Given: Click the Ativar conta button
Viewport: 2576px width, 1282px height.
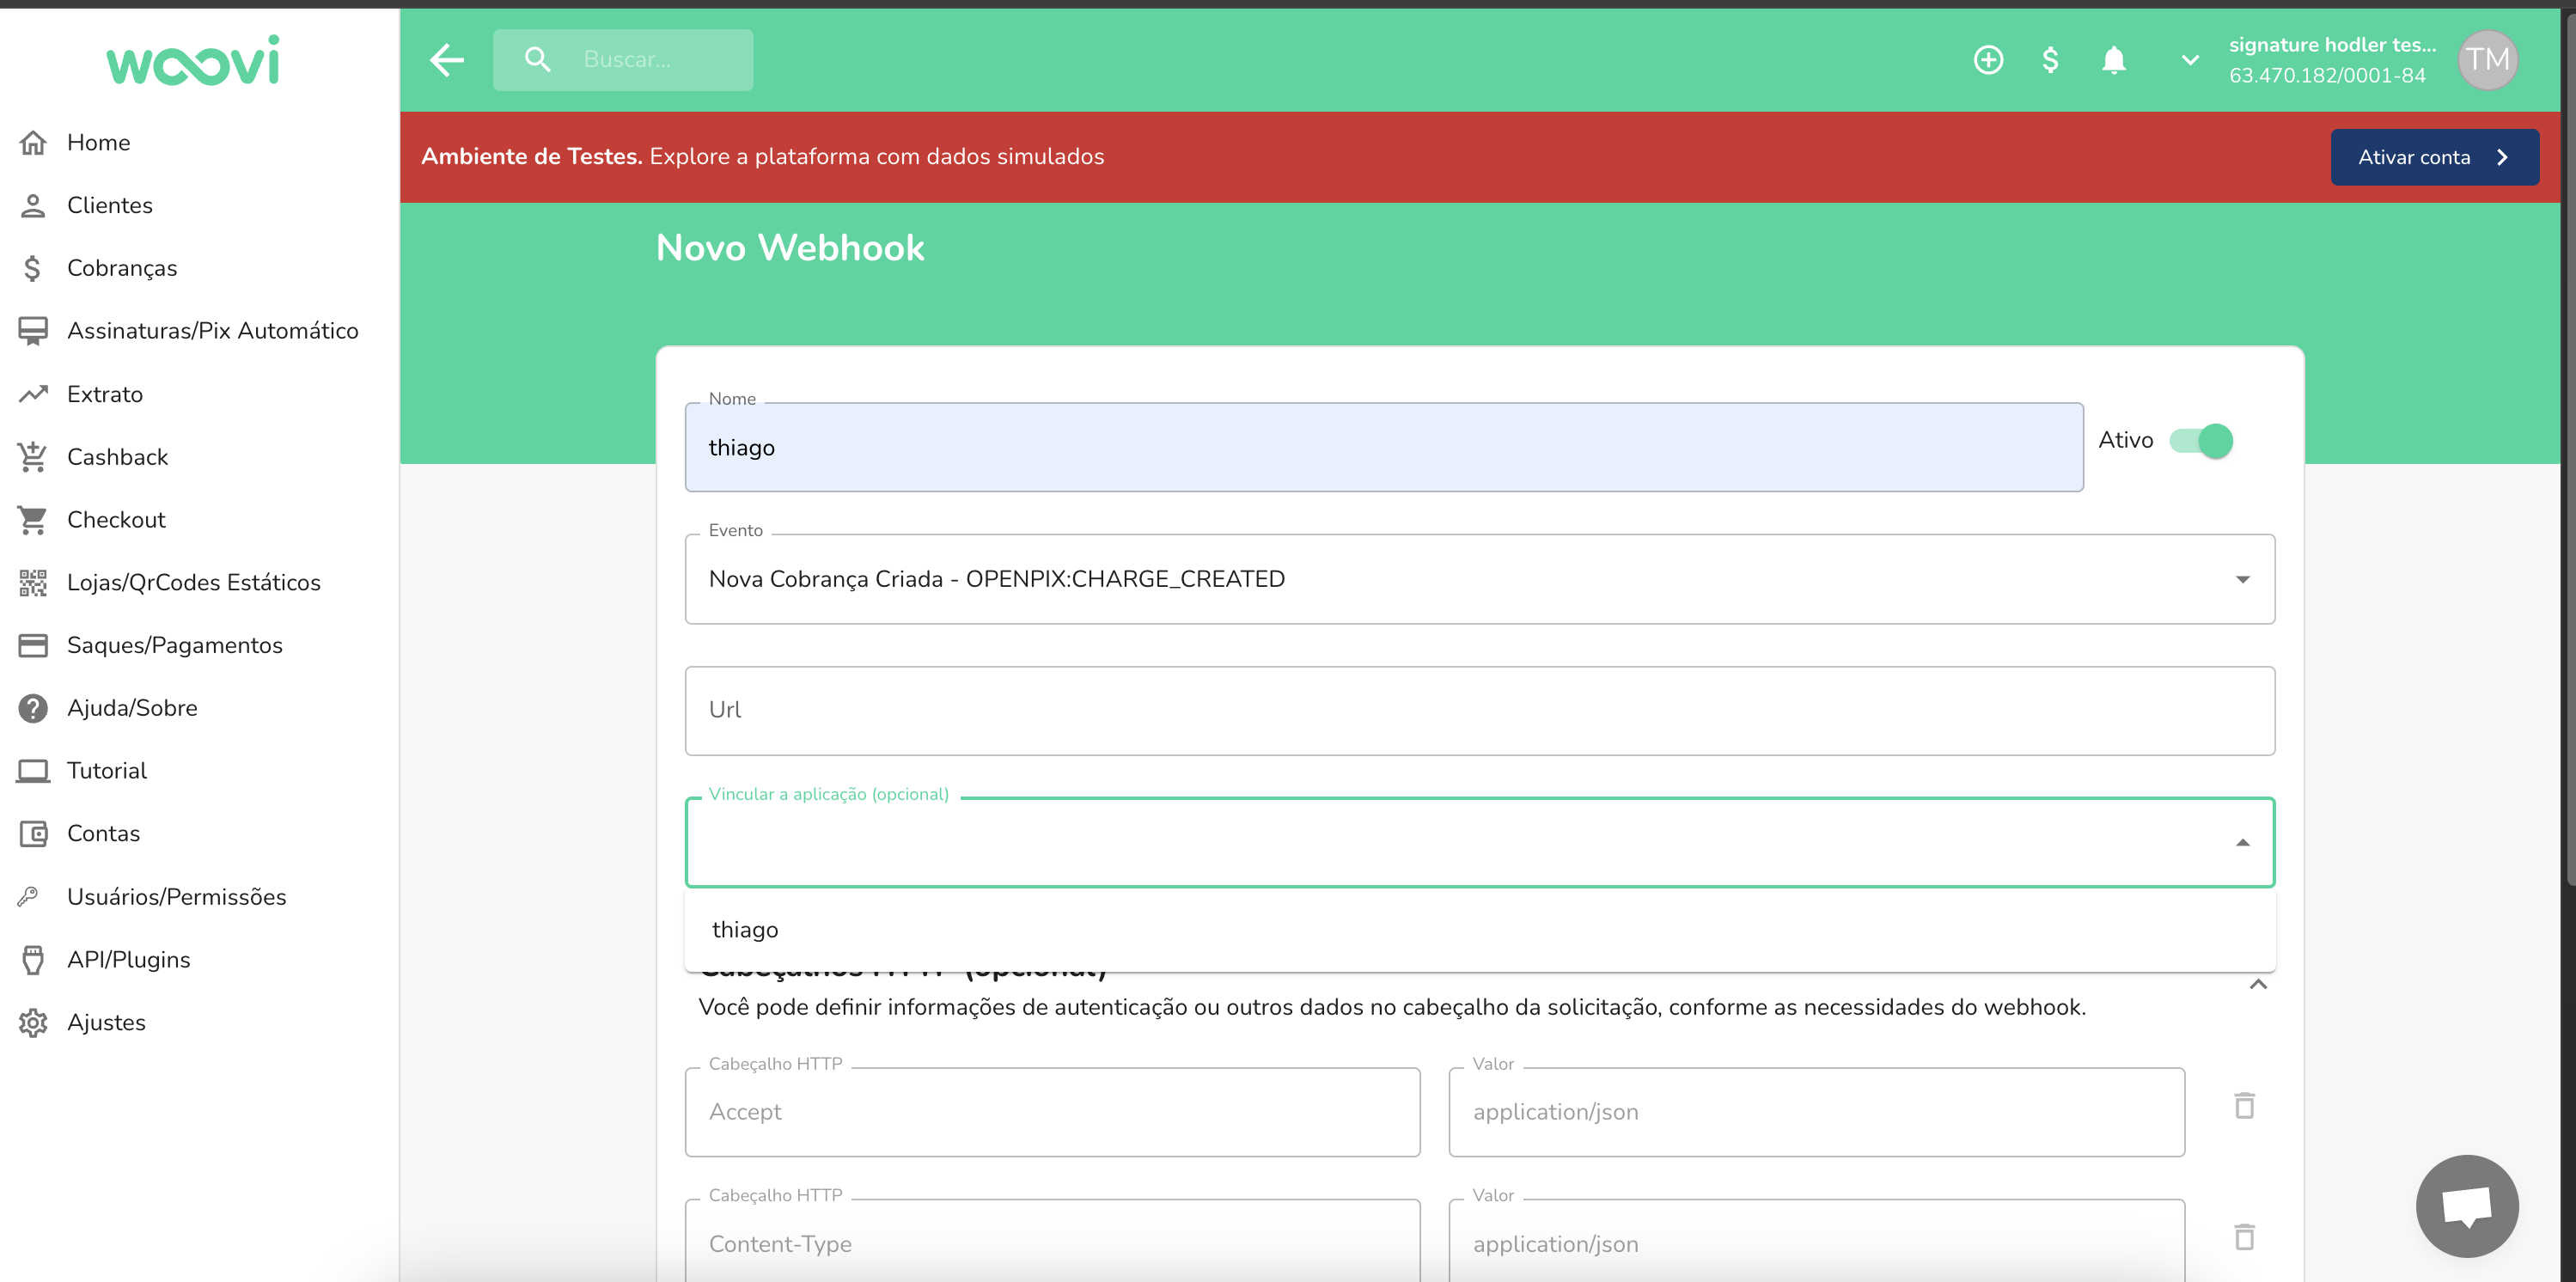Looking at the screenshot, I should [2434, 157].
